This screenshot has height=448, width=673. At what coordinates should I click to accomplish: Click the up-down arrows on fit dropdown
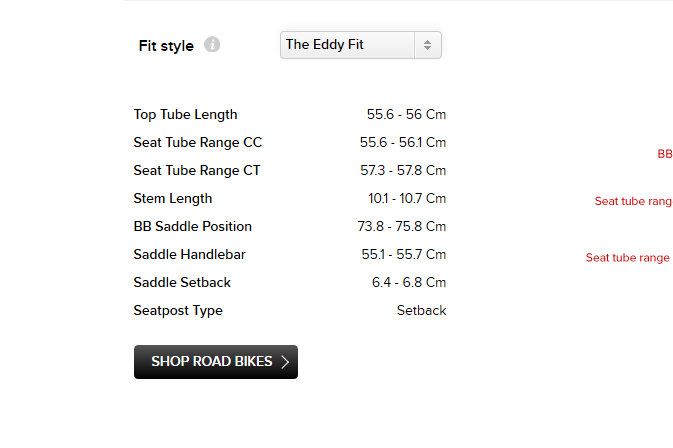click(427, 45)
